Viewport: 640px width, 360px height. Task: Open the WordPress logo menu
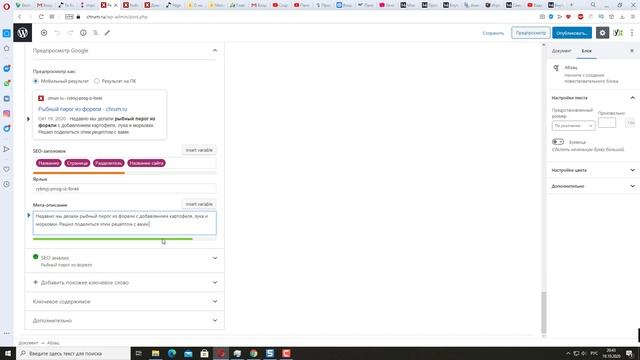point(22,33)
